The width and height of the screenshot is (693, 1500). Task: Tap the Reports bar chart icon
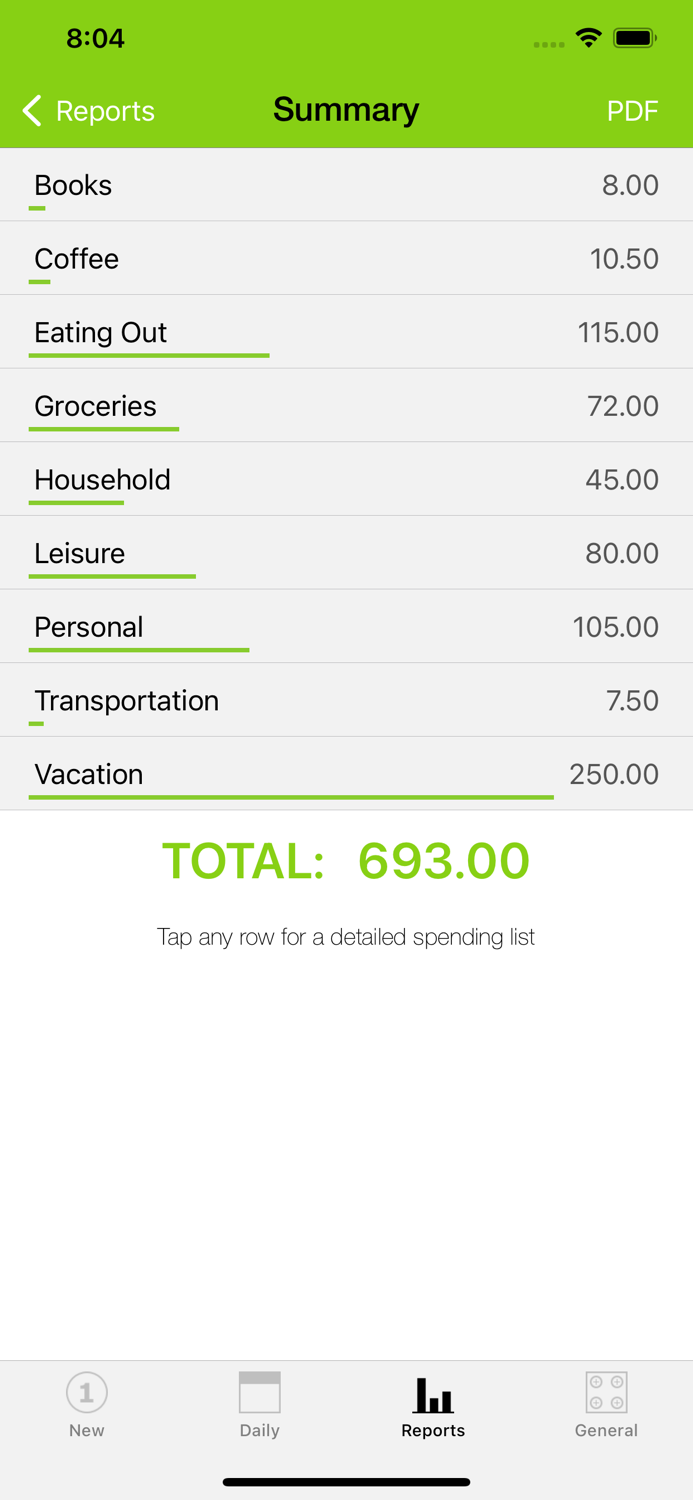(x=433, y=1391)
